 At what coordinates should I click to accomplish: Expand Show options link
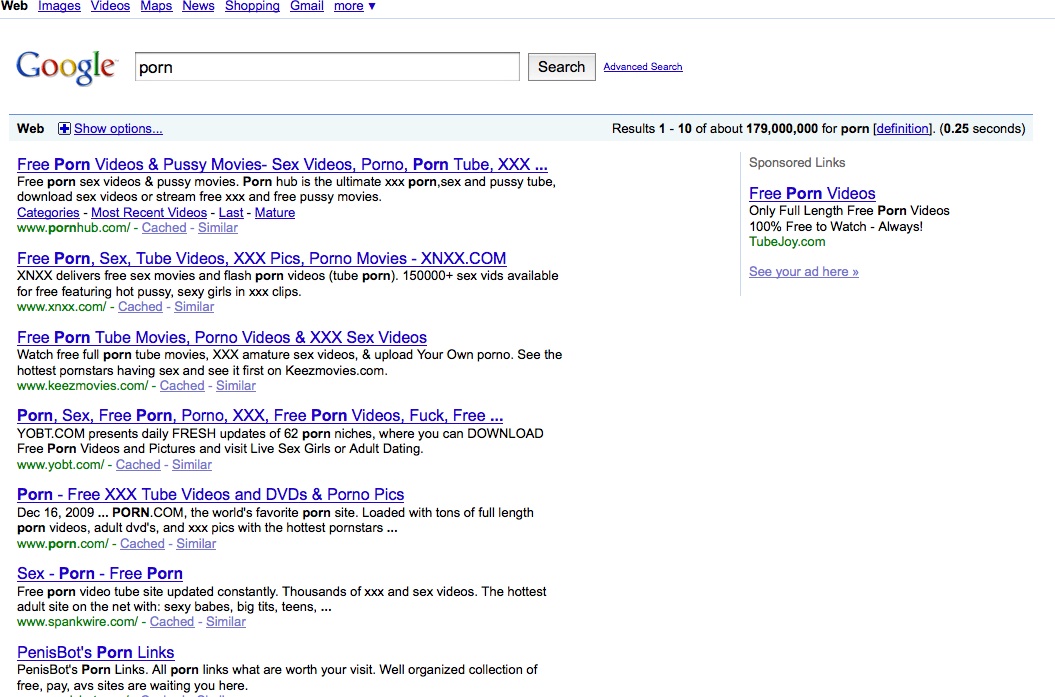tap(118, 129)
